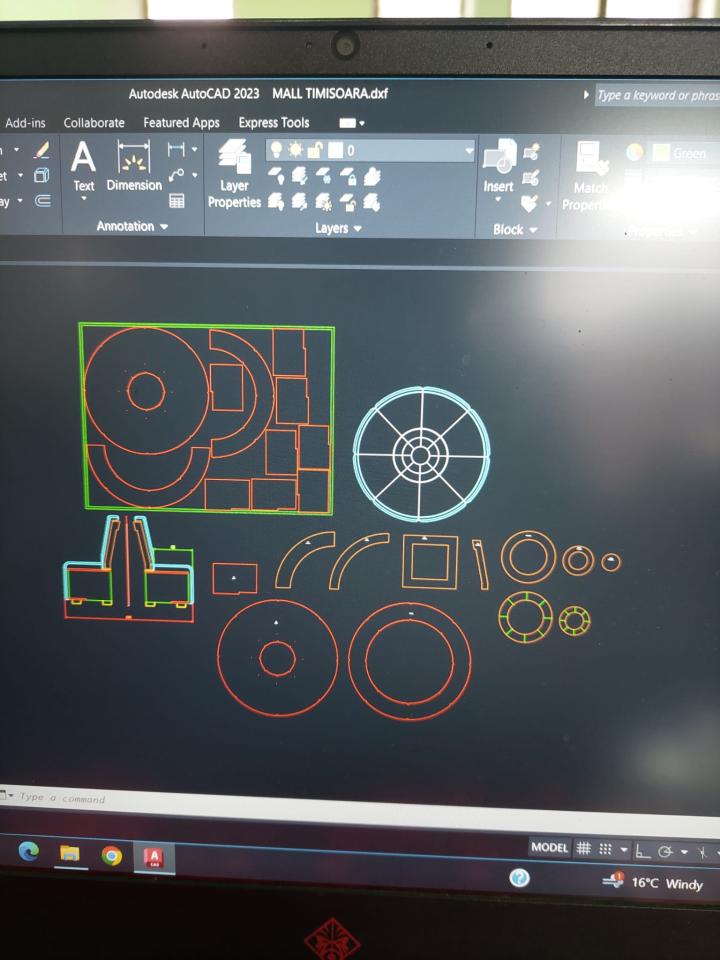Open the dropdown under Insert

click(x=498, y=200)
